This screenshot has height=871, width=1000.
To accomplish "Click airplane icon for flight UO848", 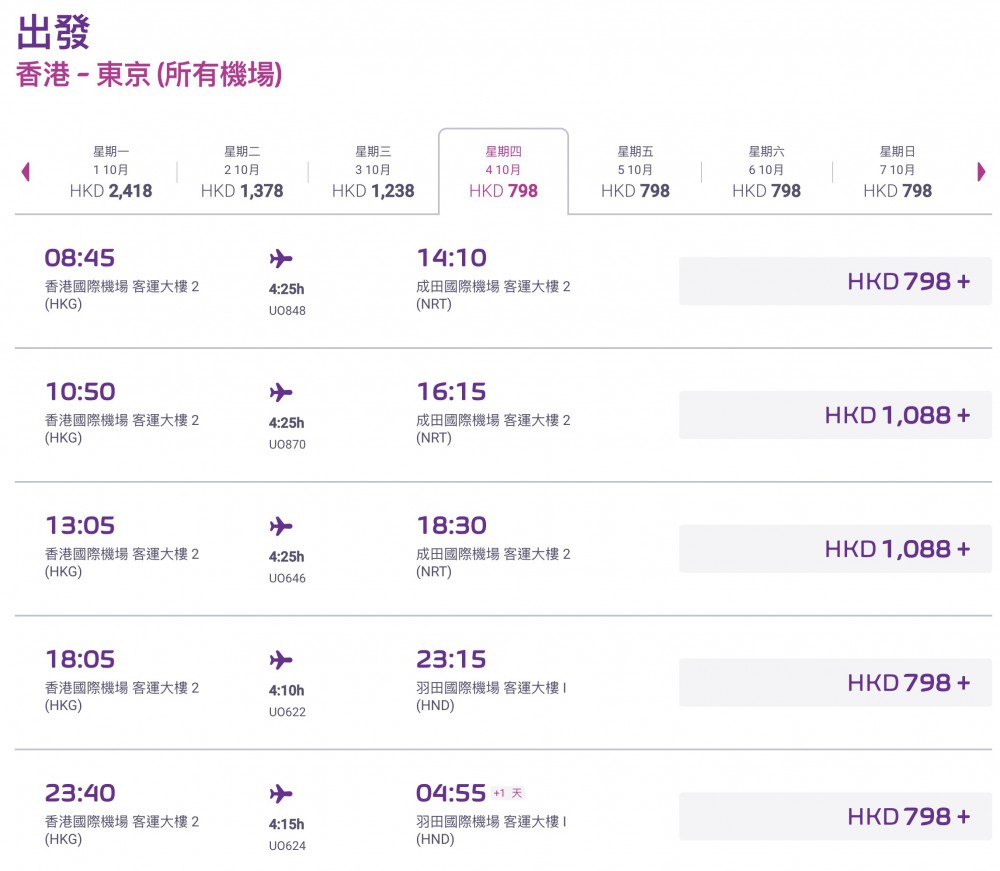I will (281, 260).
